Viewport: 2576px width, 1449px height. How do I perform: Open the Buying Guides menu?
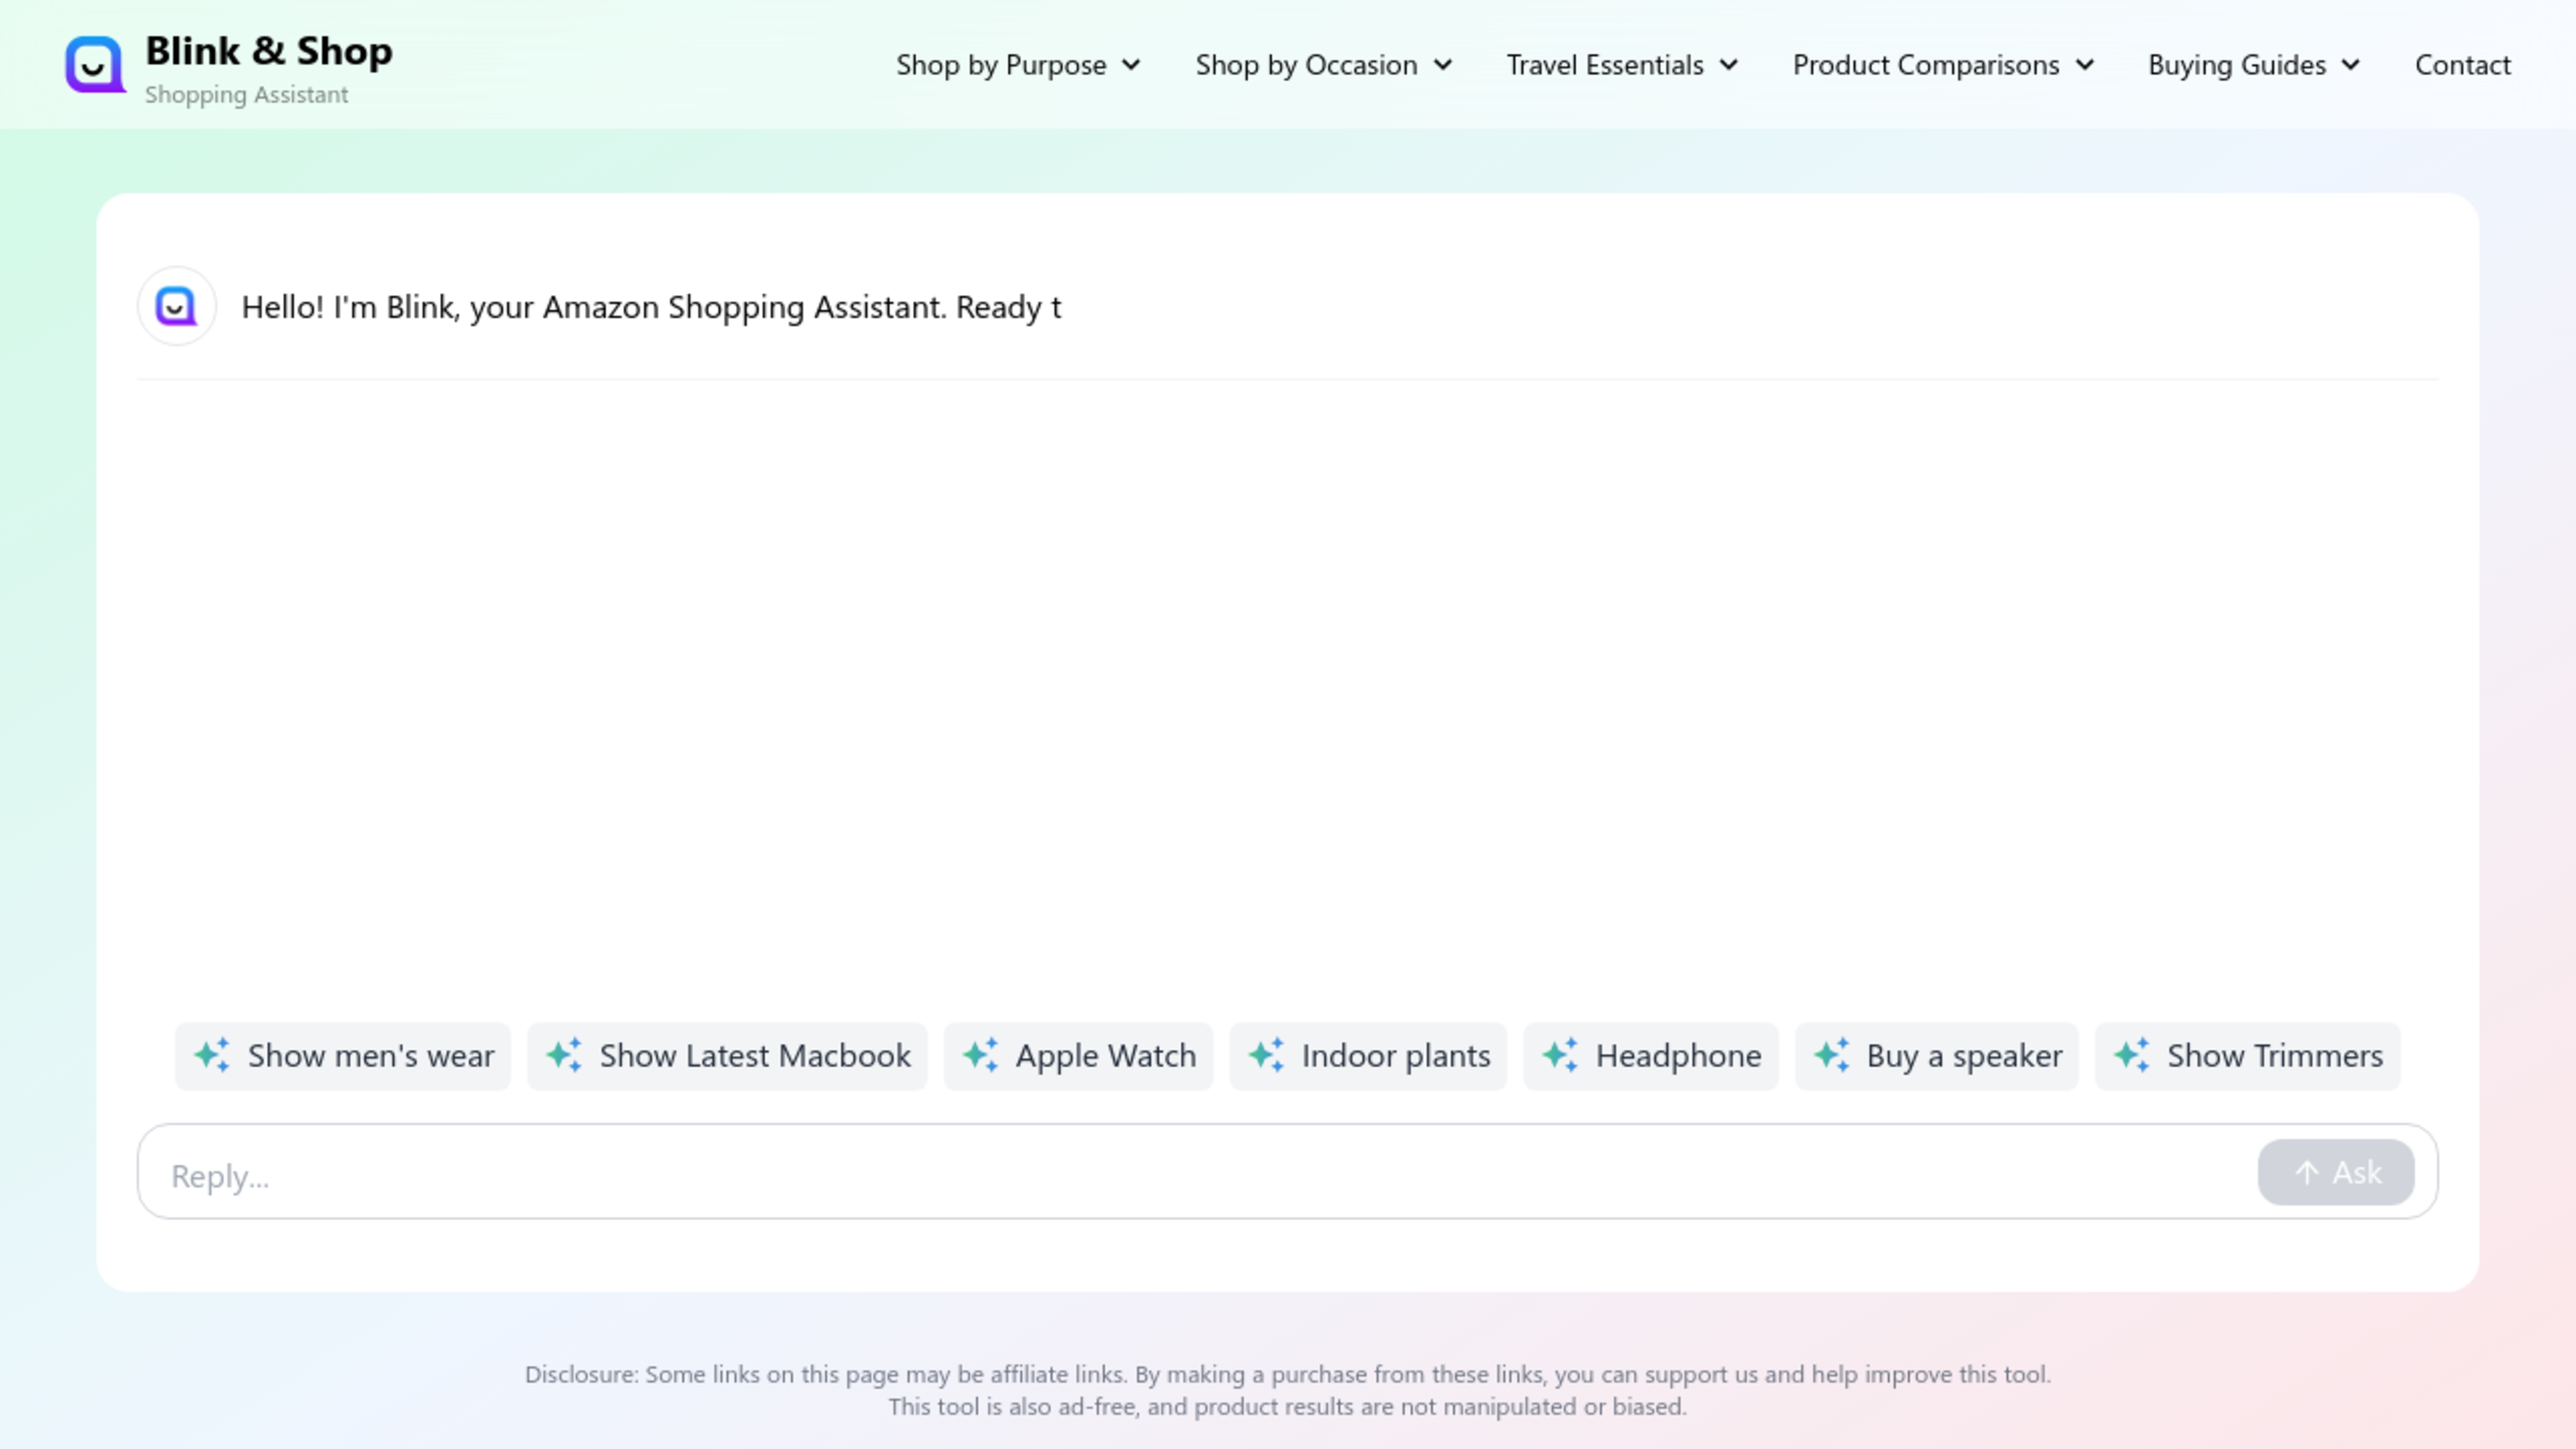tap(2253, 65)
